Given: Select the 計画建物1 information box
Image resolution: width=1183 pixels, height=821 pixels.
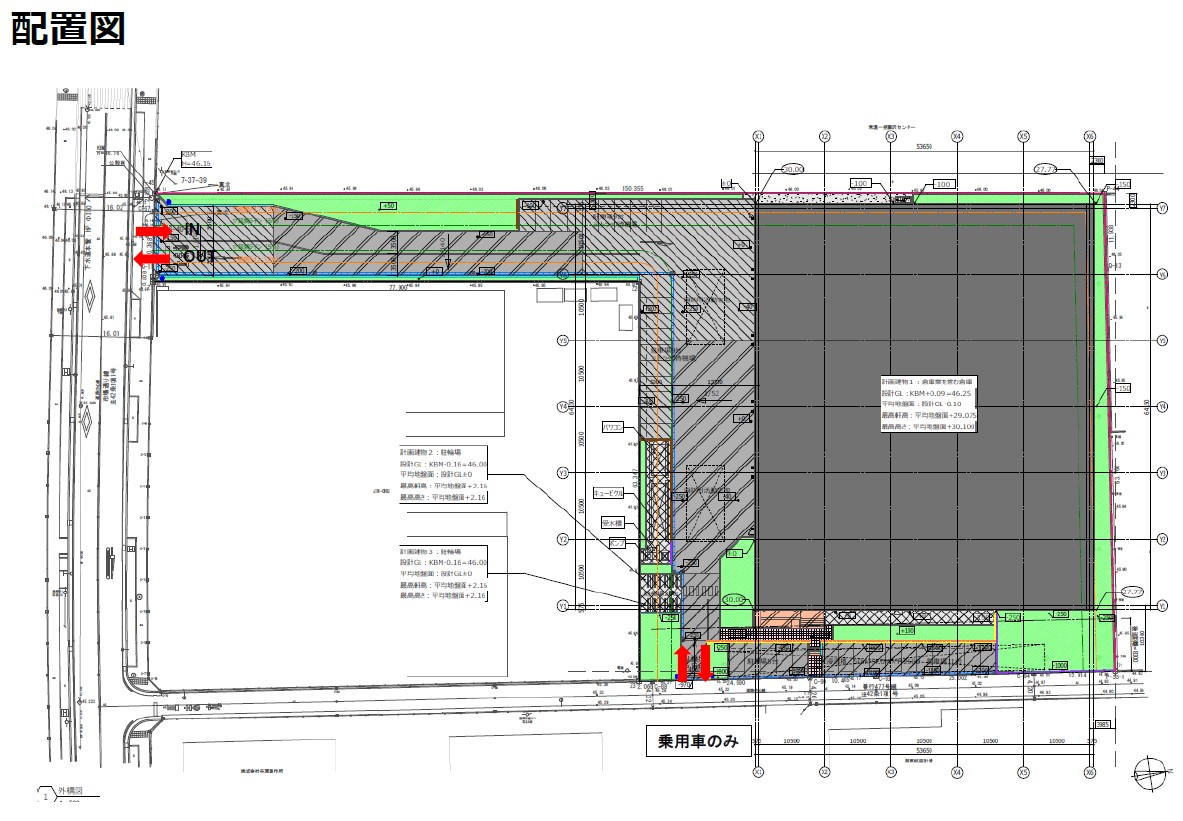Looking at the screenshot, I should pyautogui.click(x=928, y=404).
